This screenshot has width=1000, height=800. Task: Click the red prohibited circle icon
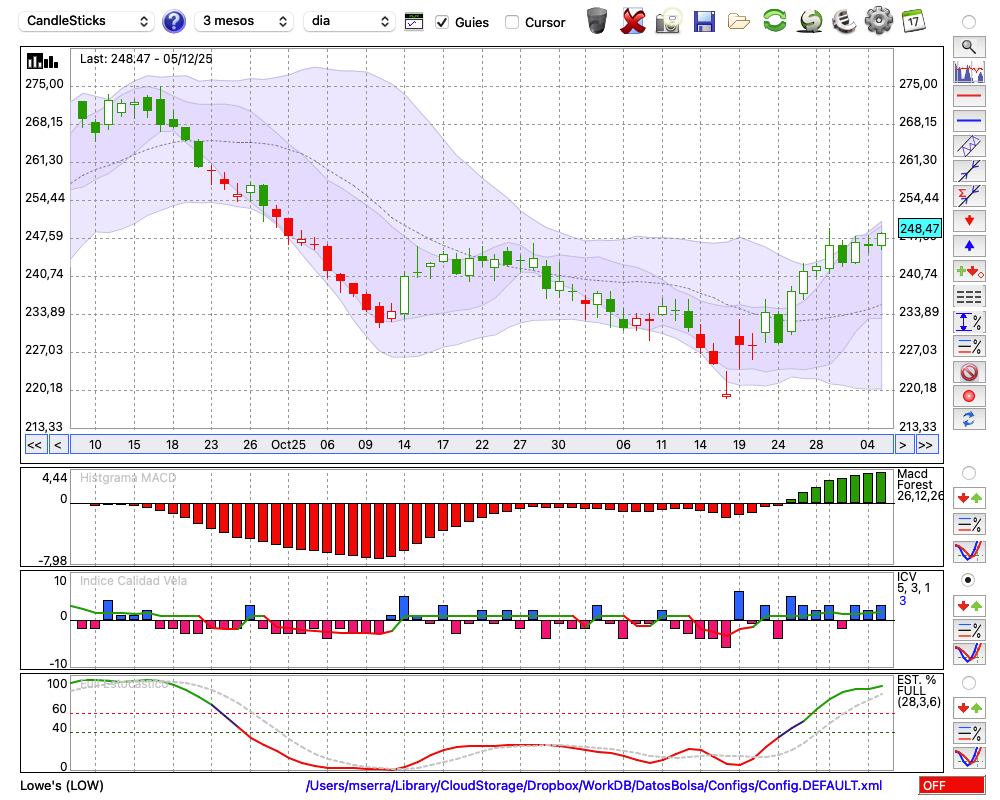tap(969, 371)
